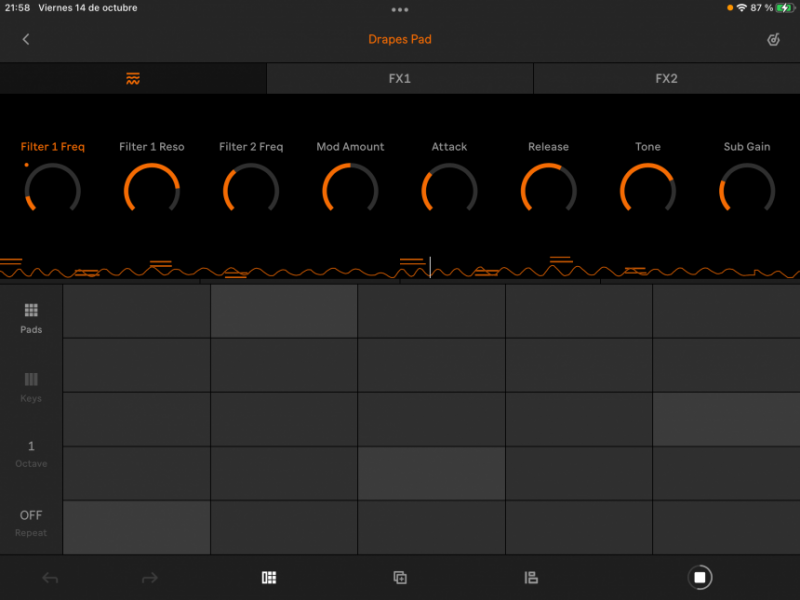Tap the Drapes Pad title
This screenshot has height=600, width=800.
399,39
